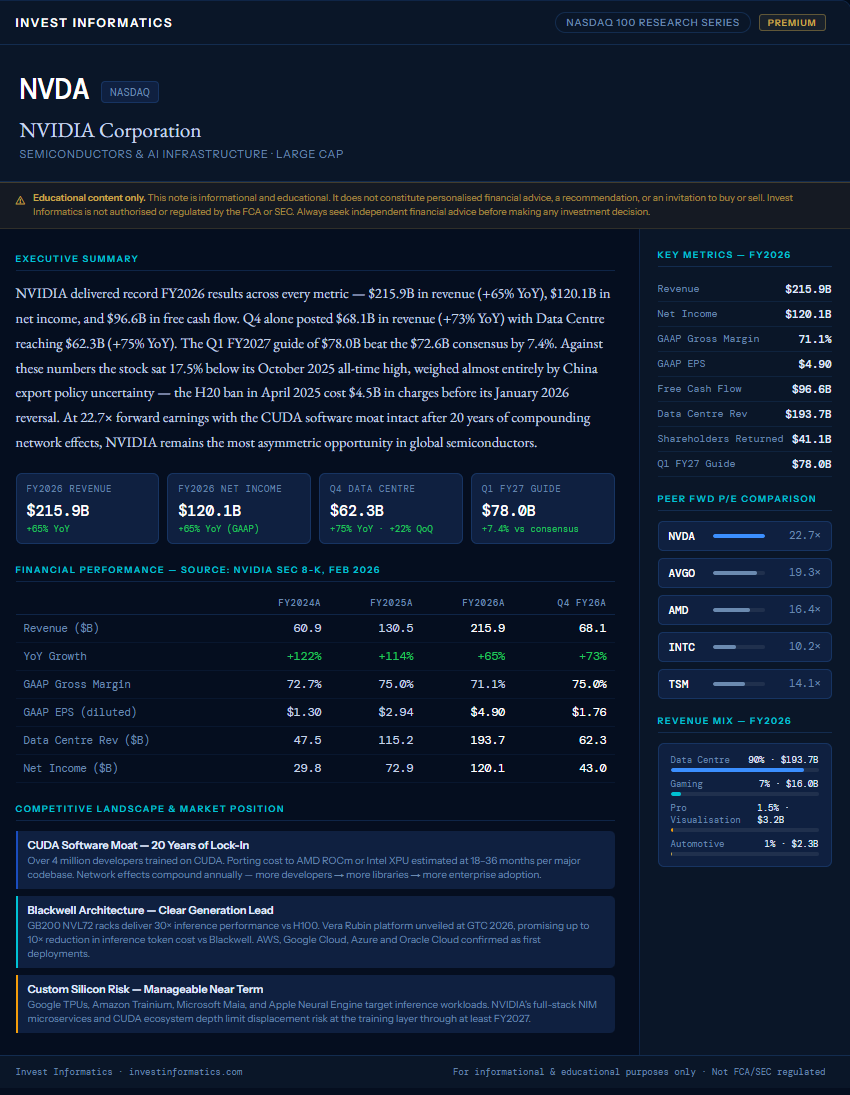Open the CUDA Software Moat card
The width and height of the screenshot is (850, 1095).
(x=315, y=860)
